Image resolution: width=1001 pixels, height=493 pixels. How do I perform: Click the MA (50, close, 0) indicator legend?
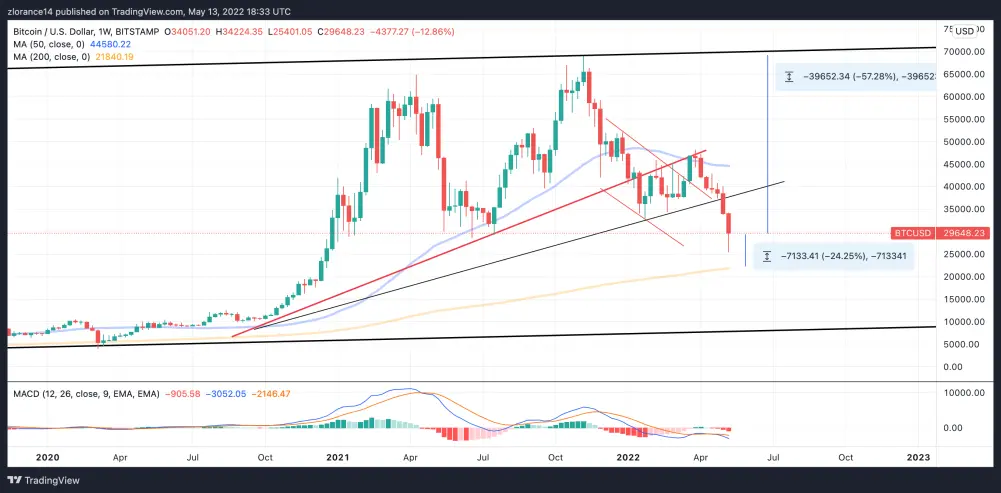pos(47,44)
